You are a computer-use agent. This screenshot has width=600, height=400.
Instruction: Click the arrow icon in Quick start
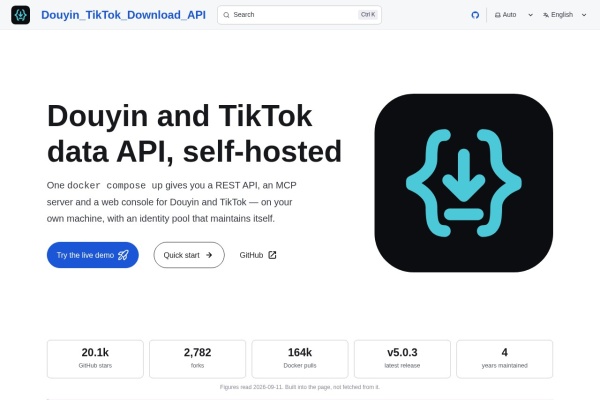point(209,255)
